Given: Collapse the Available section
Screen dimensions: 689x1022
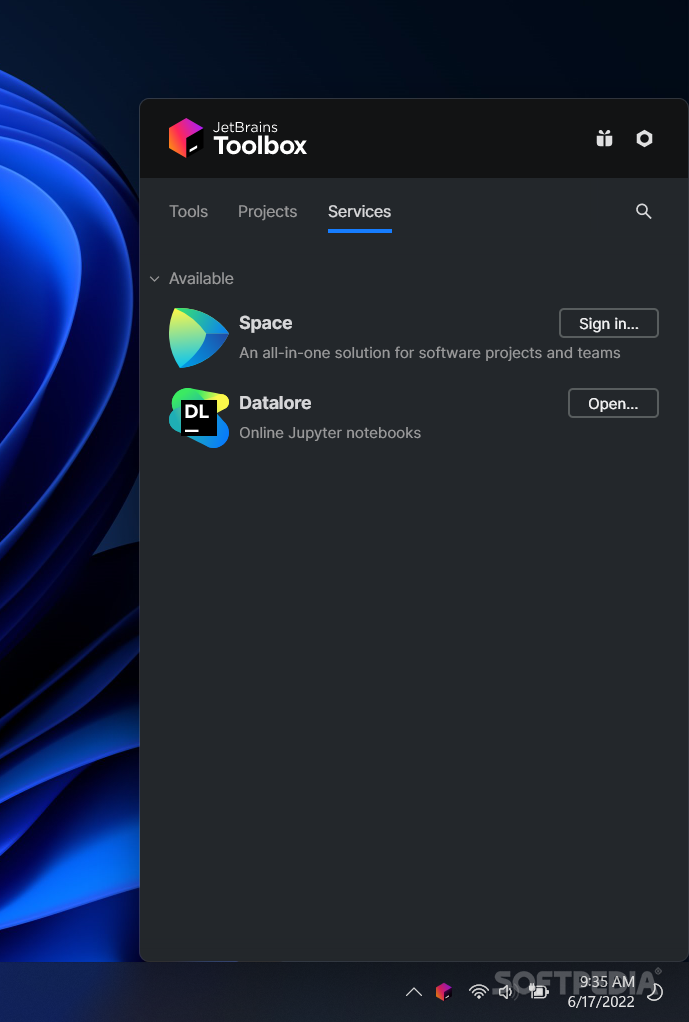Looking at the screenshot, I should pos(154,279).
